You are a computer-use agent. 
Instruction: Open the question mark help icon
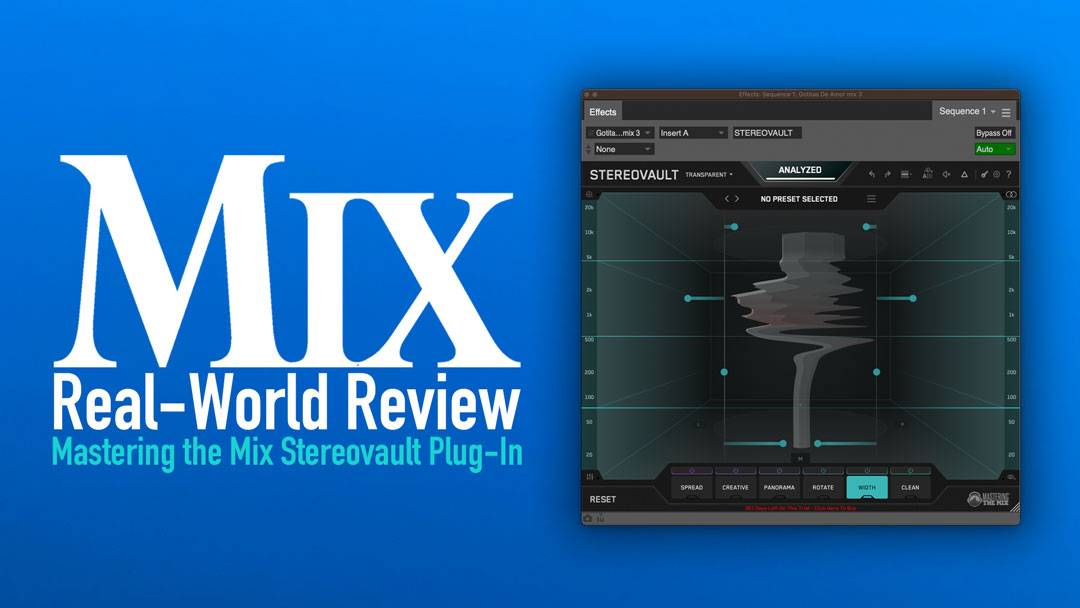[1008, 175]
